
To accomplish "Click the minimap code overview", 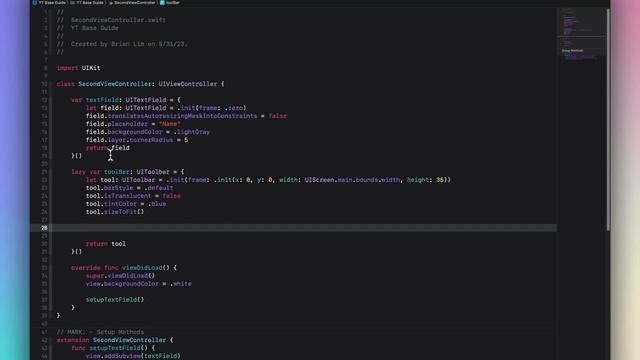I will [581, 35].
